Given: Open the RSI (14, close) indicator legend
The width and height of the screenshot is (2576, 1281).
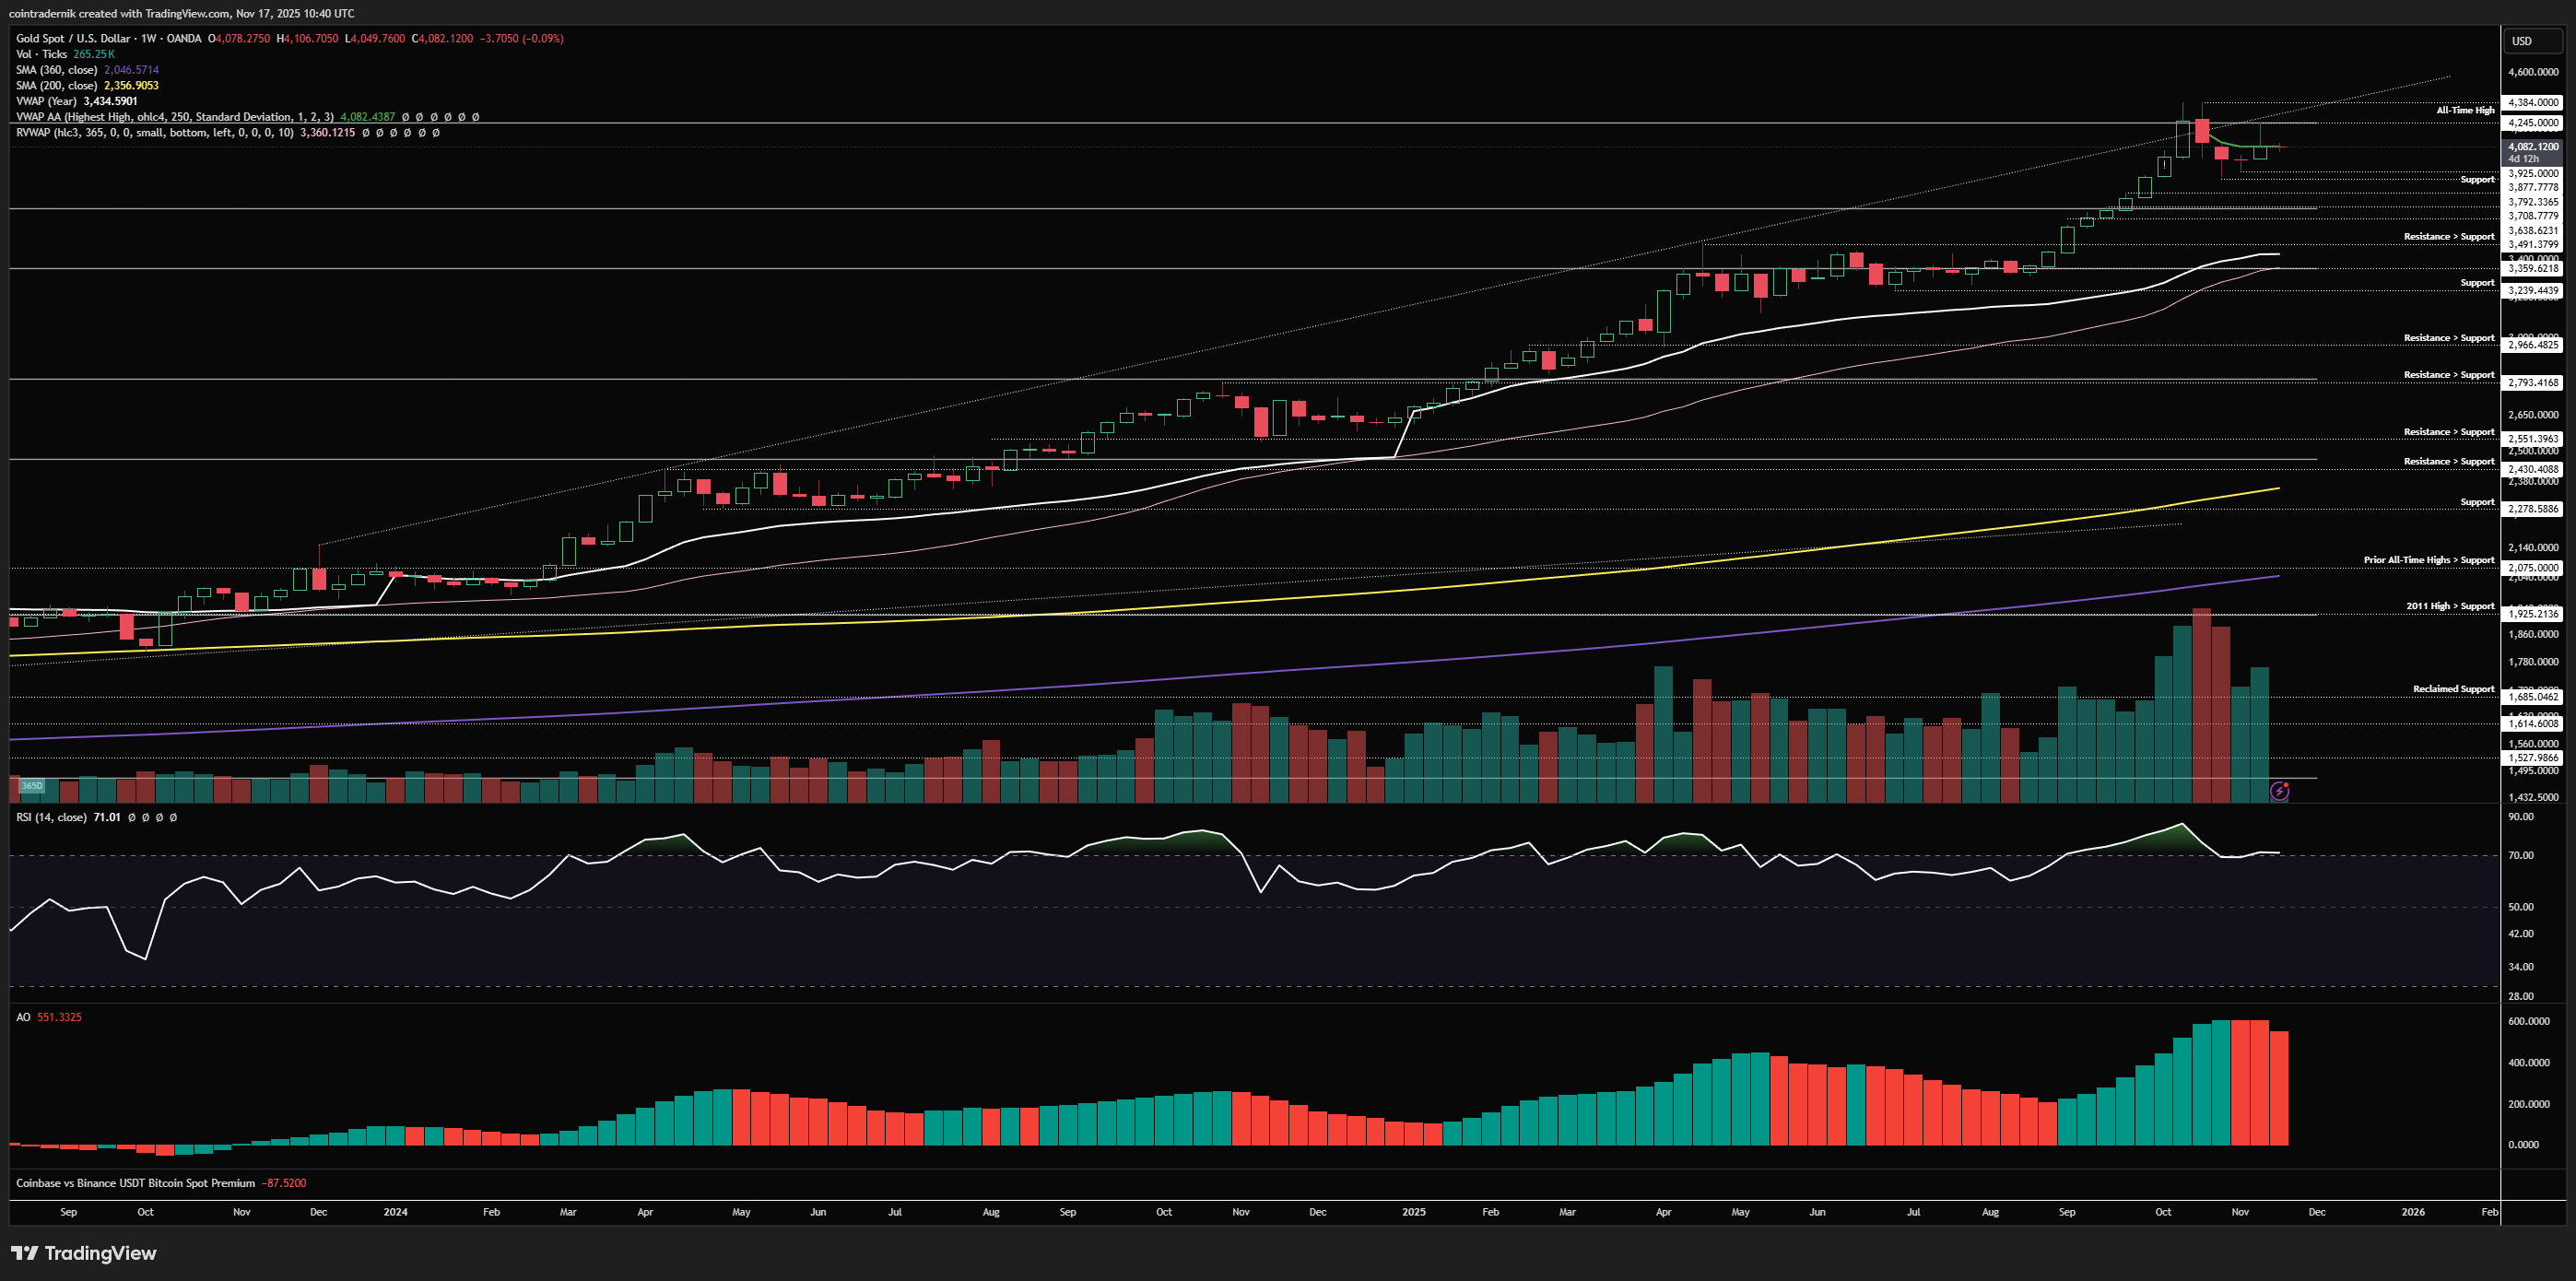Looking at the screenshot, I should tap(52, 817).
